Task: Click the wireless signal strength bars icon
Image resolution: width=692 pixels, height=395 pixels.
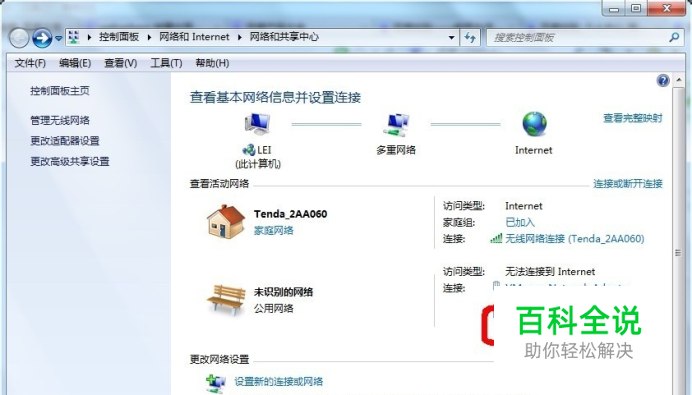Action: click(x=496, y=239)
